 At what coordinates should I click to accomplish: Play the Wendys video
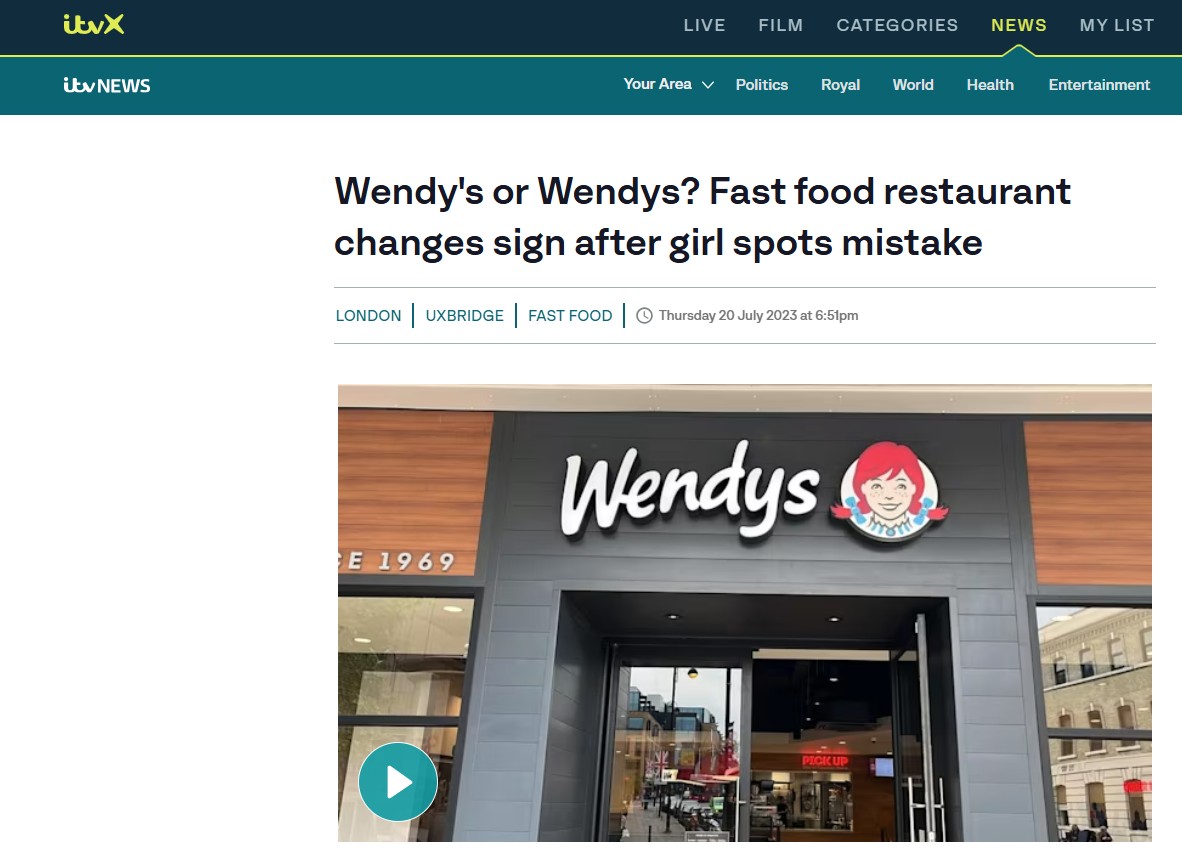397,782
